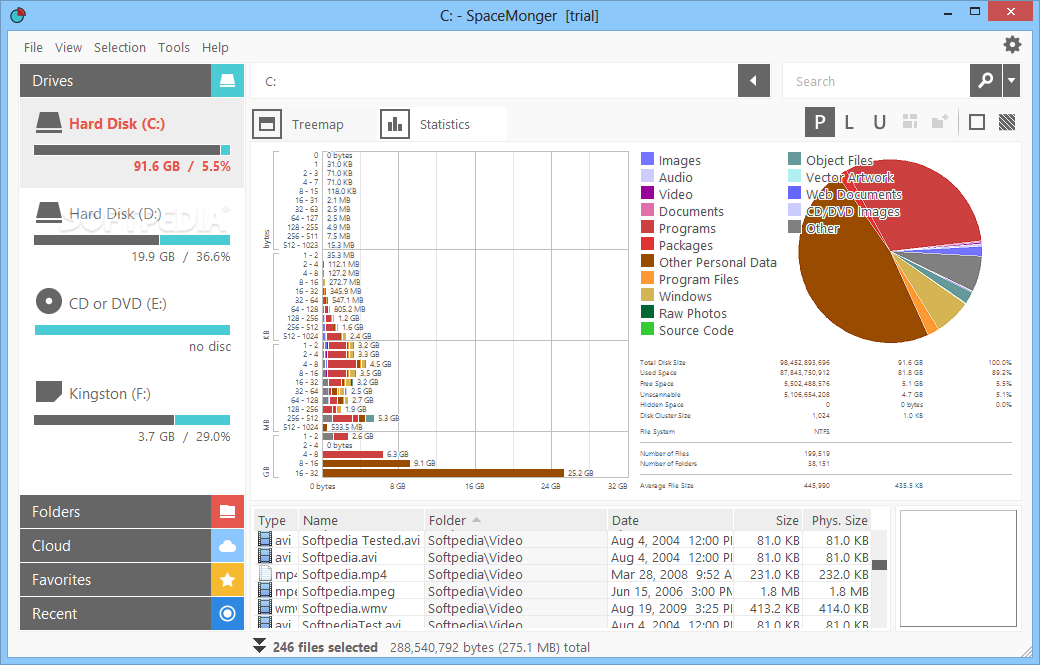
Task: Expand the Recent panel
Action: pyautogui.click(x=115, y=613)
